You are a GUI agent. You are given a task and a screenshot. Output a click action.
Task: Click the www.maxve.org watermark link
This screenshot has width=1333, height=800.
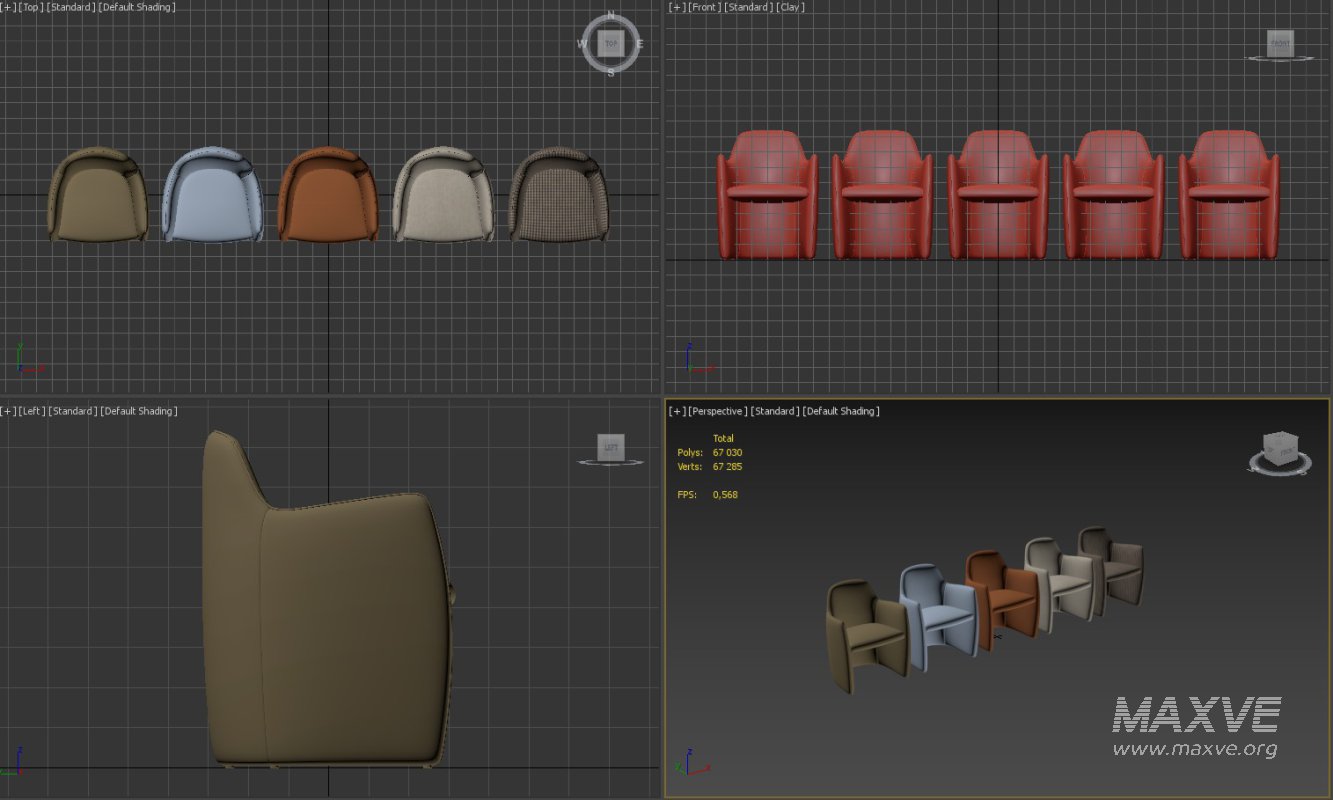(1194, 748)
